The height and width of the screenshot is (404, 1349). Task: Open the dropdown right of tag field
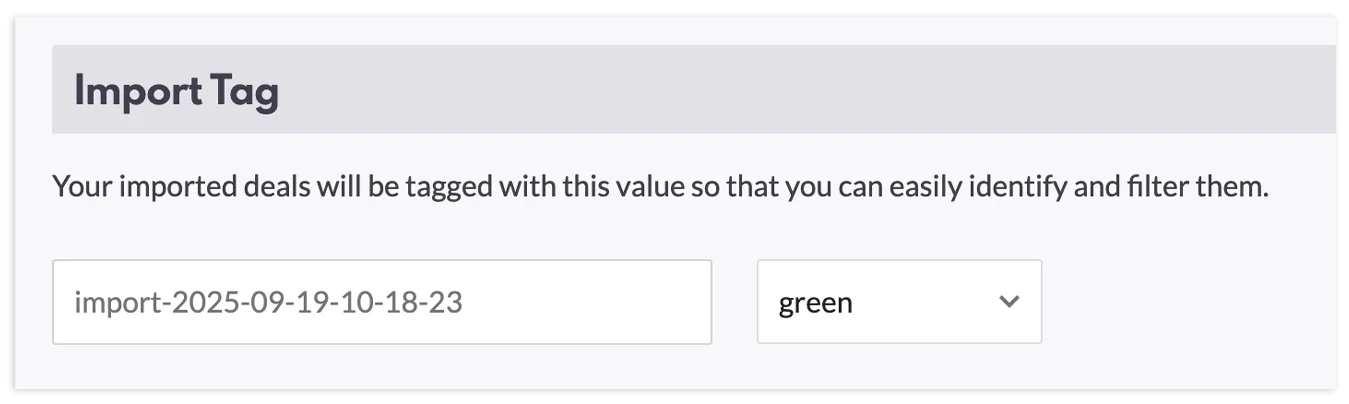click(x=898, y=302)
